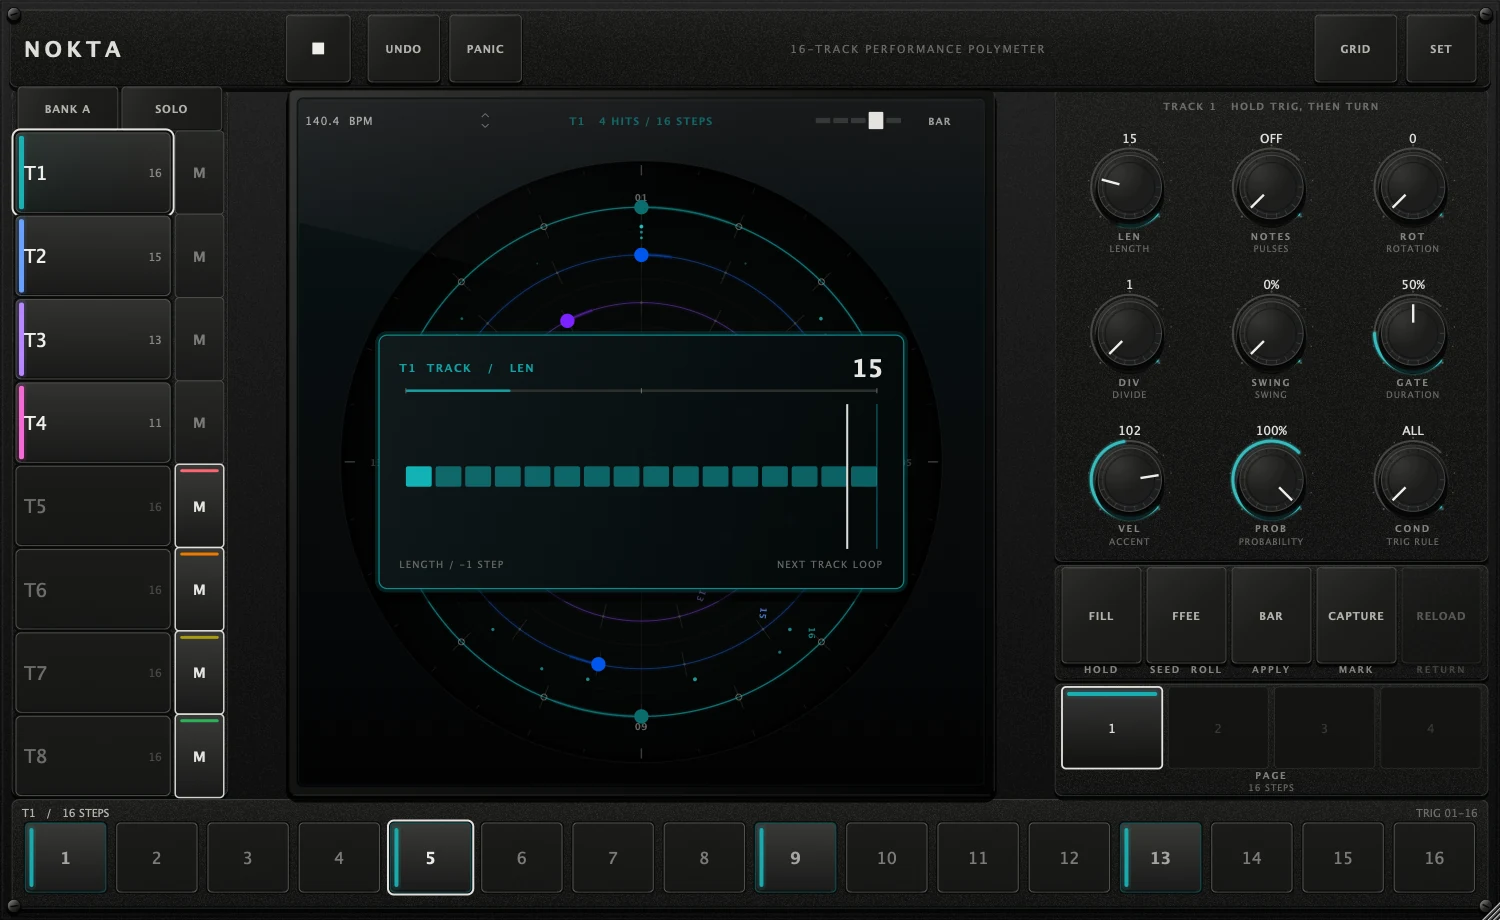
Task: Mute track T3
Action: click(199, 340)
